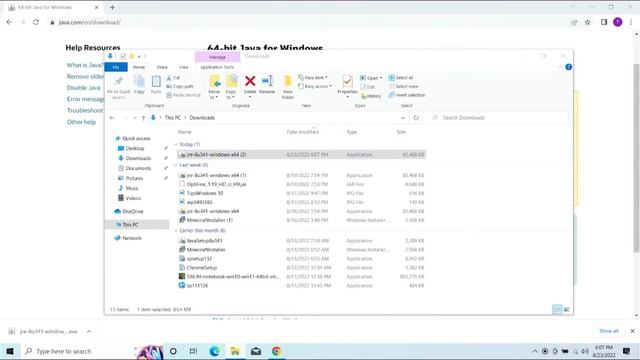Open the View ribbon tab
The image size is (640, 360).
point(184,67)
